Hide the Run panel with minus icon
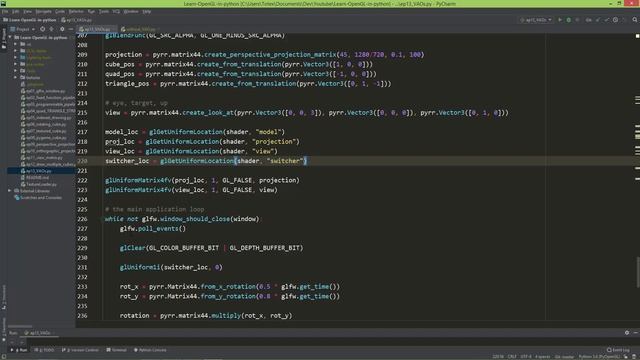Viewport: 640px width, 360px height. 636,333
